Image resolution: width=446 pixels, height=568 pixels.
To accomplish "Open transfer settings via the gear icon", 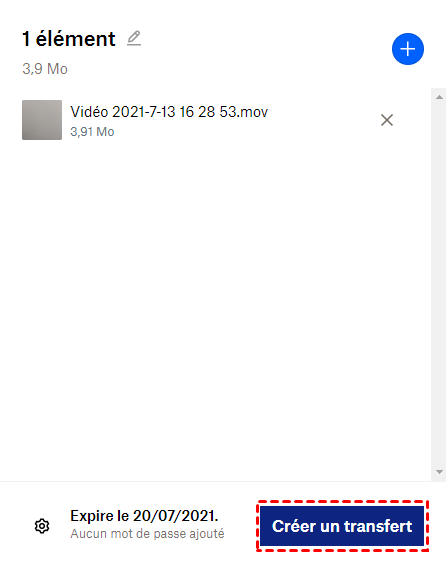I will click(42, 526).
